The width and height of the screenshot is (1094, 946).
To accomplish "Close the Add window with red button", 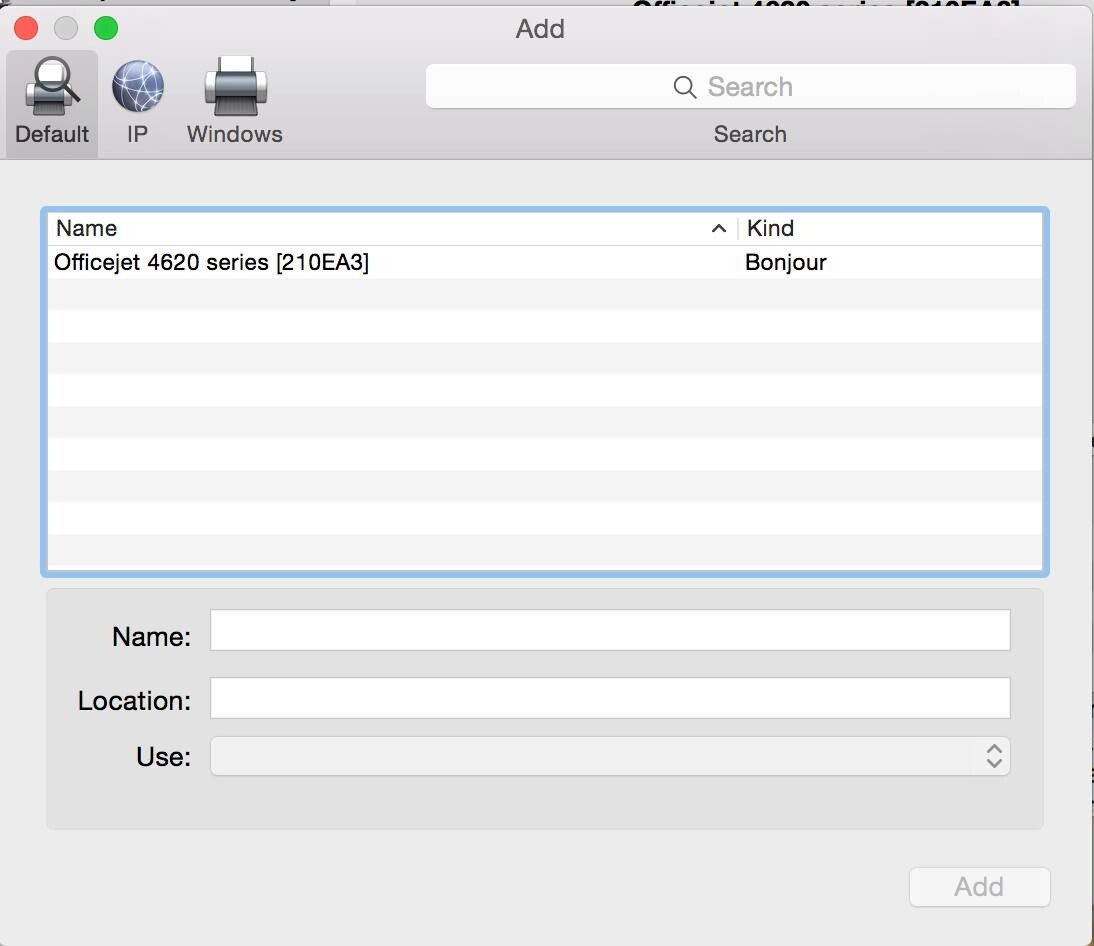I will pos(26,29).
